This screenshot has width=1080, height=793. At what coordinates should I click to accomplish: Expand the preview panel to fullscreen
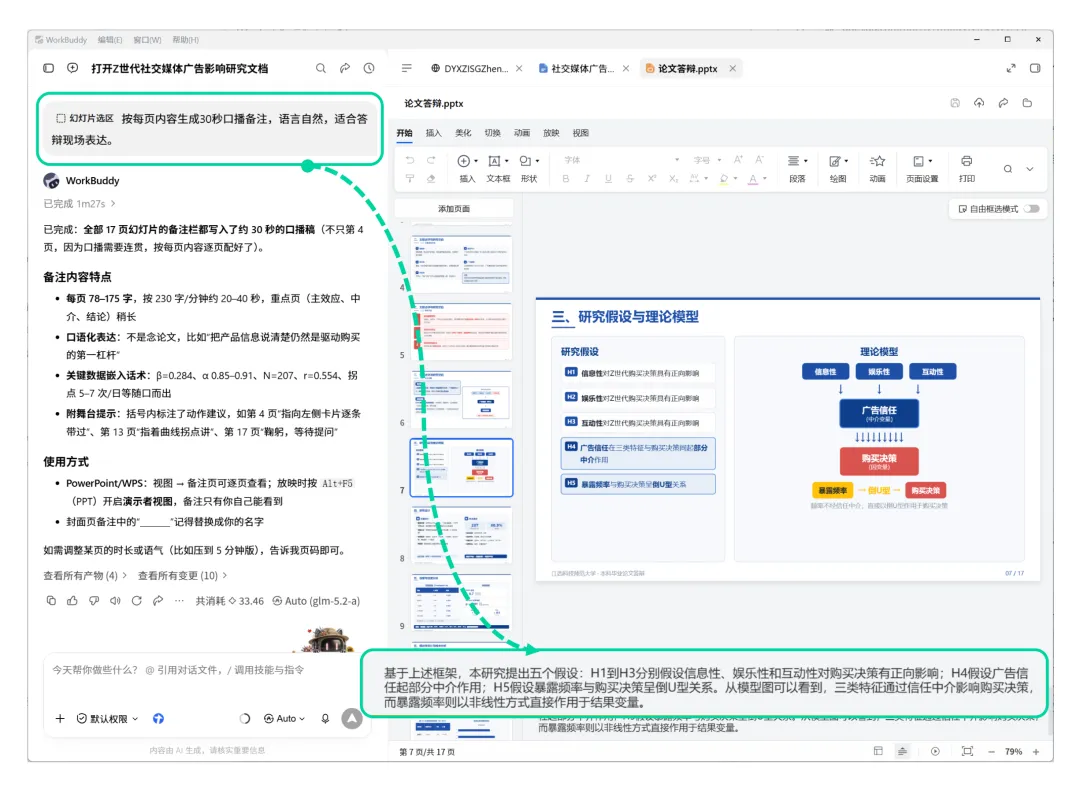[x=1010, y=68]
